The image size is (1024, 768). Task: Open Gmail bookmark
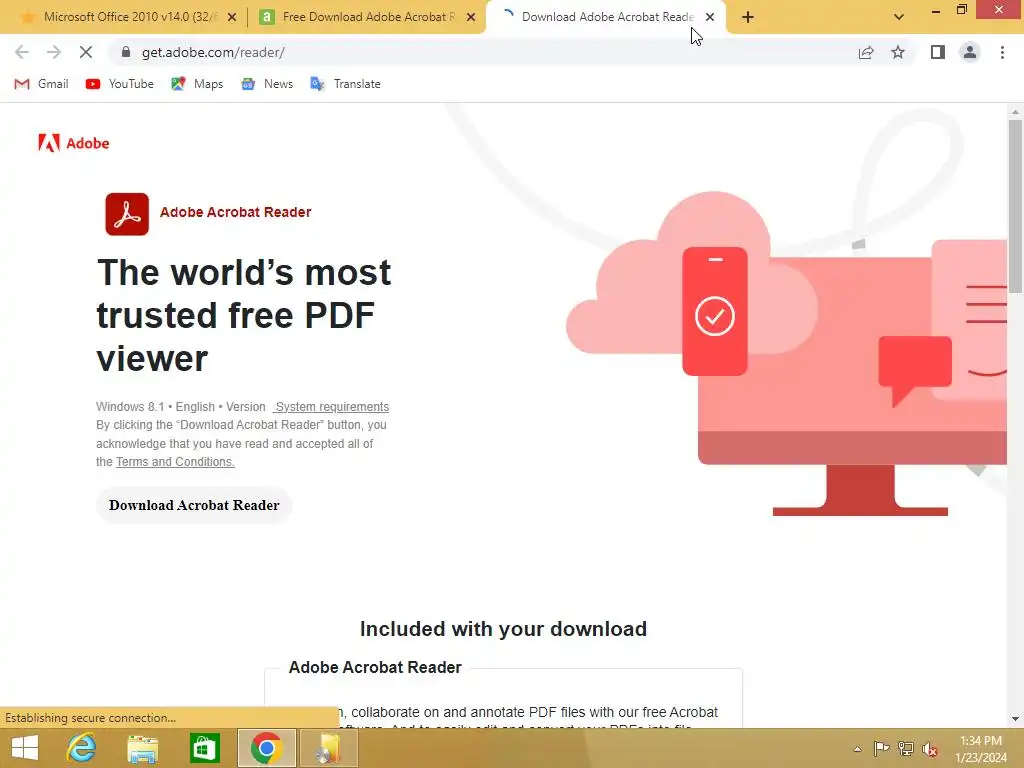click(x=41, y=84)
